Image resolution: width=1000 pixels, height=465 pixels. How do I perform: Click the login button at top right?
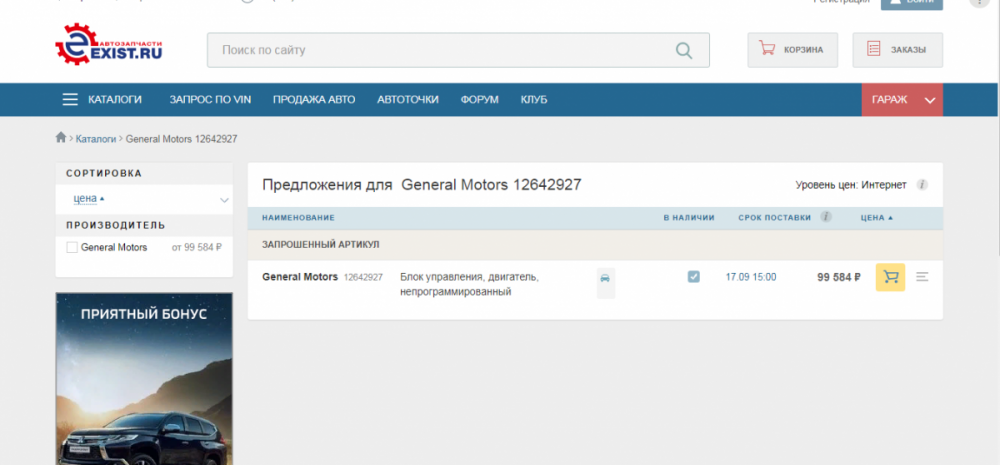click(911, 3)
